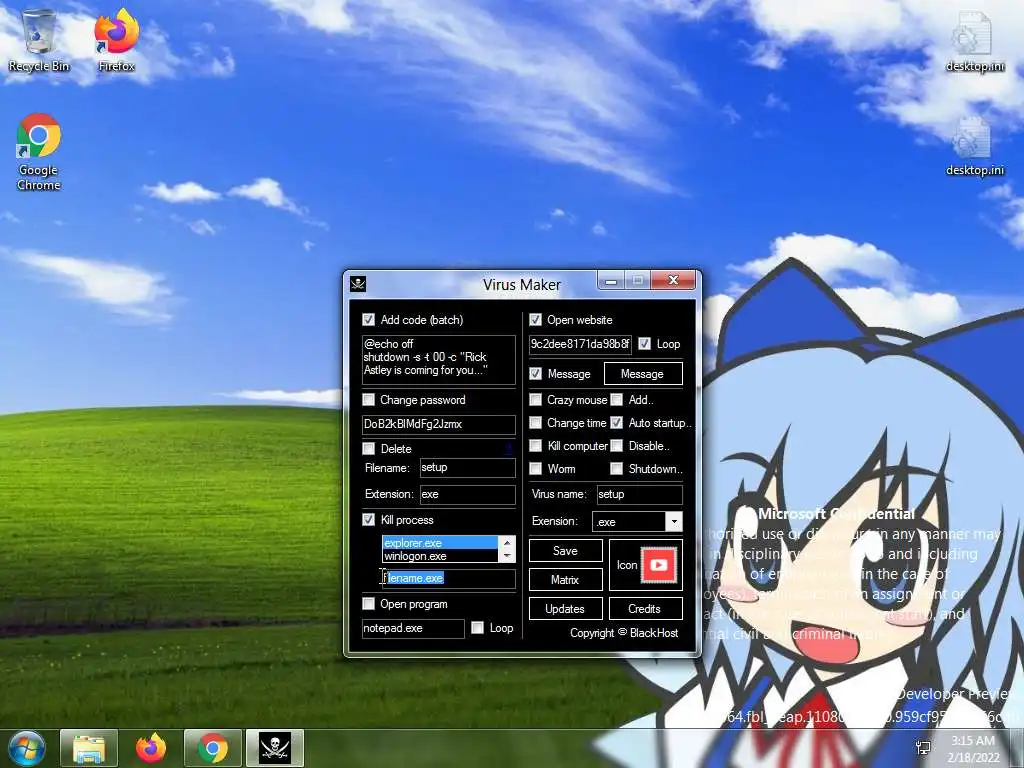Minimize the Virus Maker window
This screenshot has height=768, width=1024.
pos(611,281)
